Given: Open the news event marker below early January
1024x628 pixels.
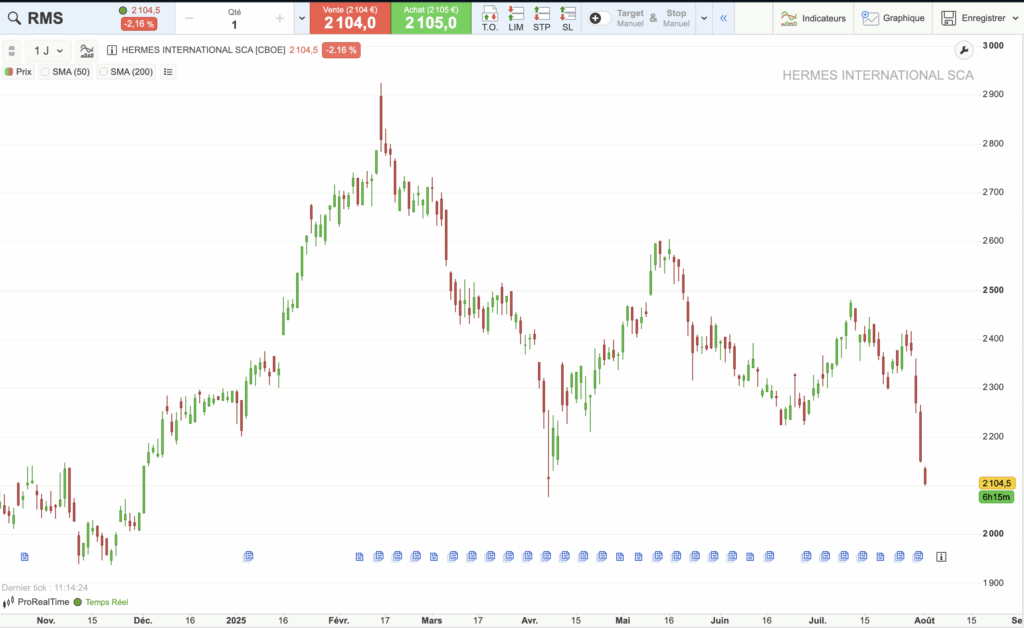Looking at the screenshot, I should (x=248, y=556).
